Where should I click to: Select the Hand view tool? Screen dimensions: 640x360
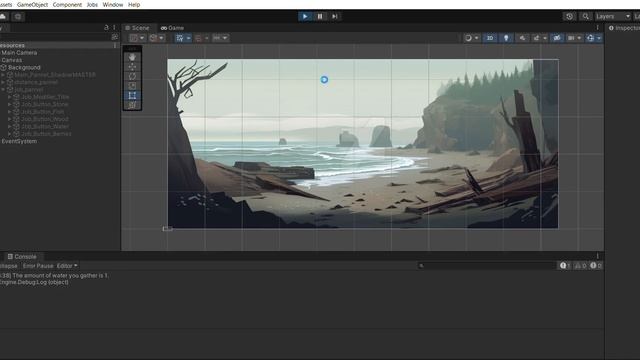coord(132,57)
